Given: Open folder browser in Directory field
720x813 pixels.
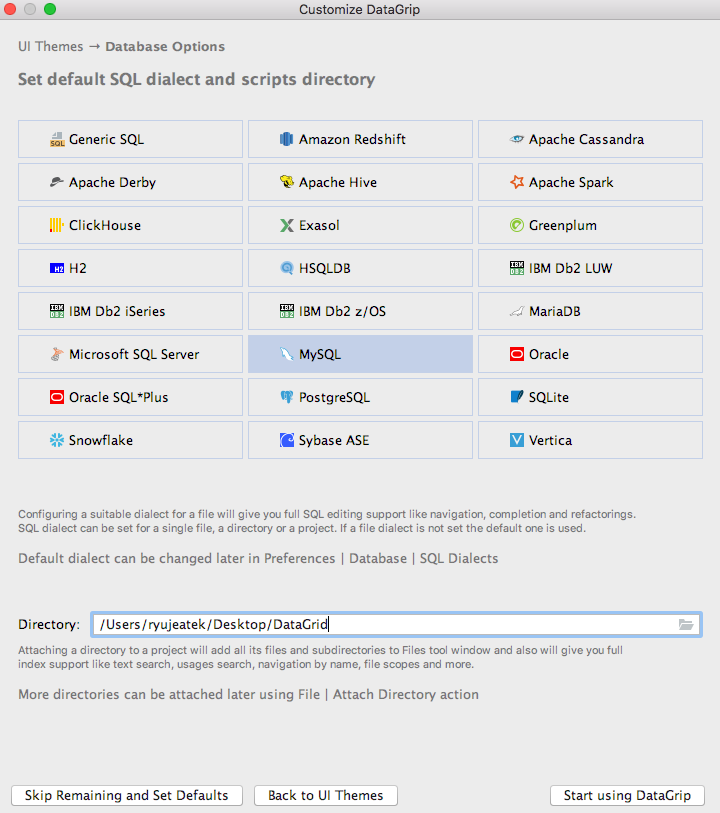Looking at the screenshot, I should click(686, 625).
